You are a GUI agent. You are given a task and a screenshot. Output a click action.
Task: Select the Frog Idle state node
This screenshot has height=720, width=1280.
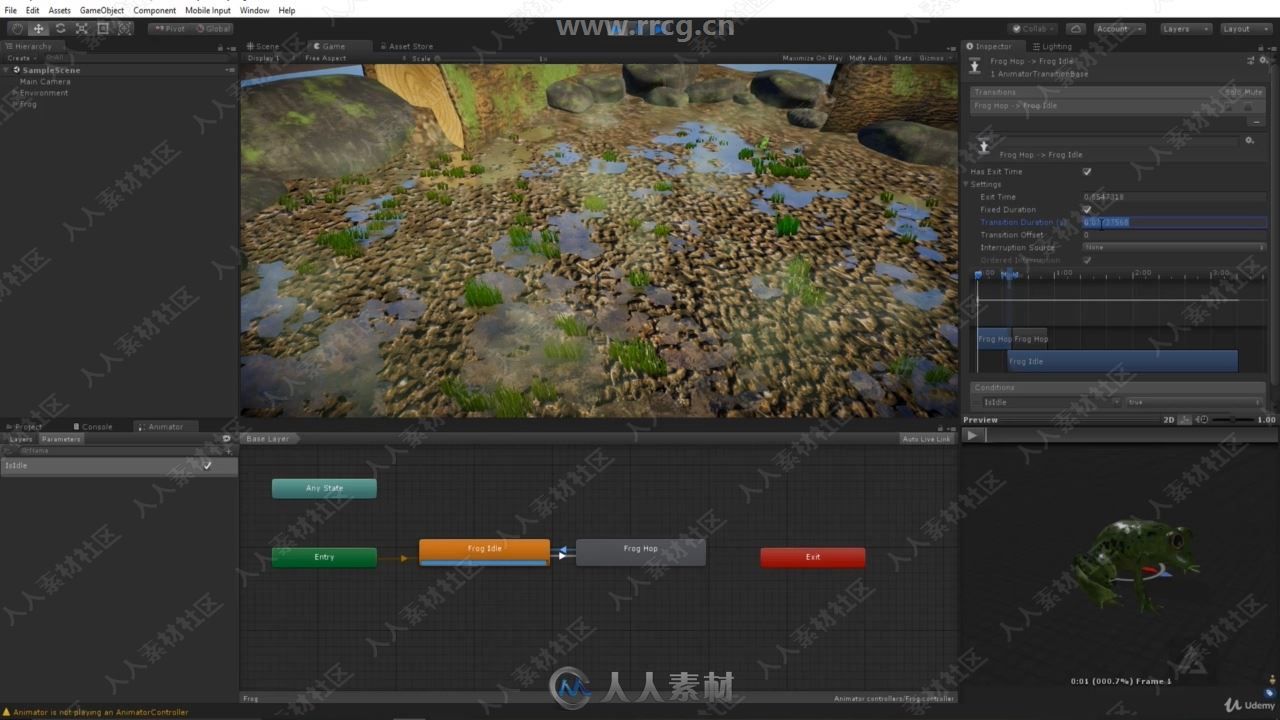click(484, 551)
